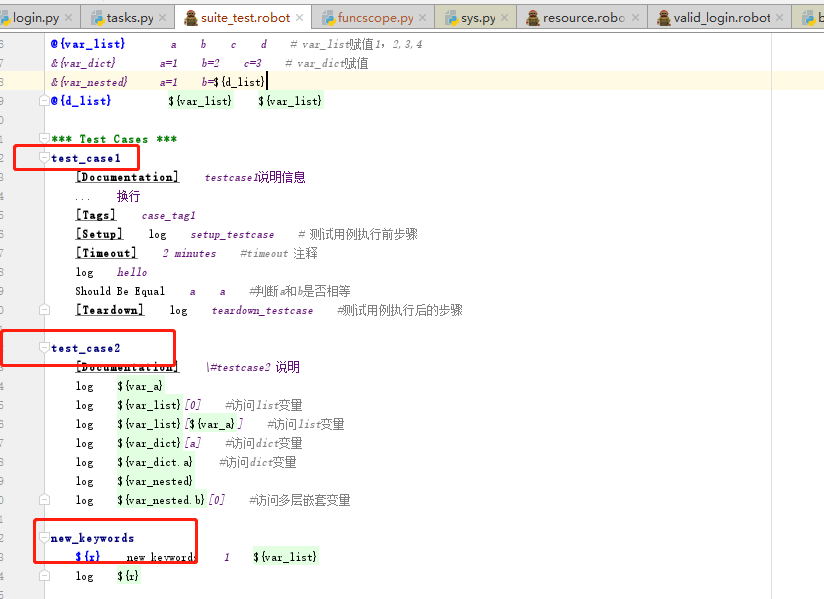Image resolution: width=824 pixels, height=599 pixels.
Task: Click the Robot Framework icon on suite_test.robot tab
Action: [x=190, y=17]
